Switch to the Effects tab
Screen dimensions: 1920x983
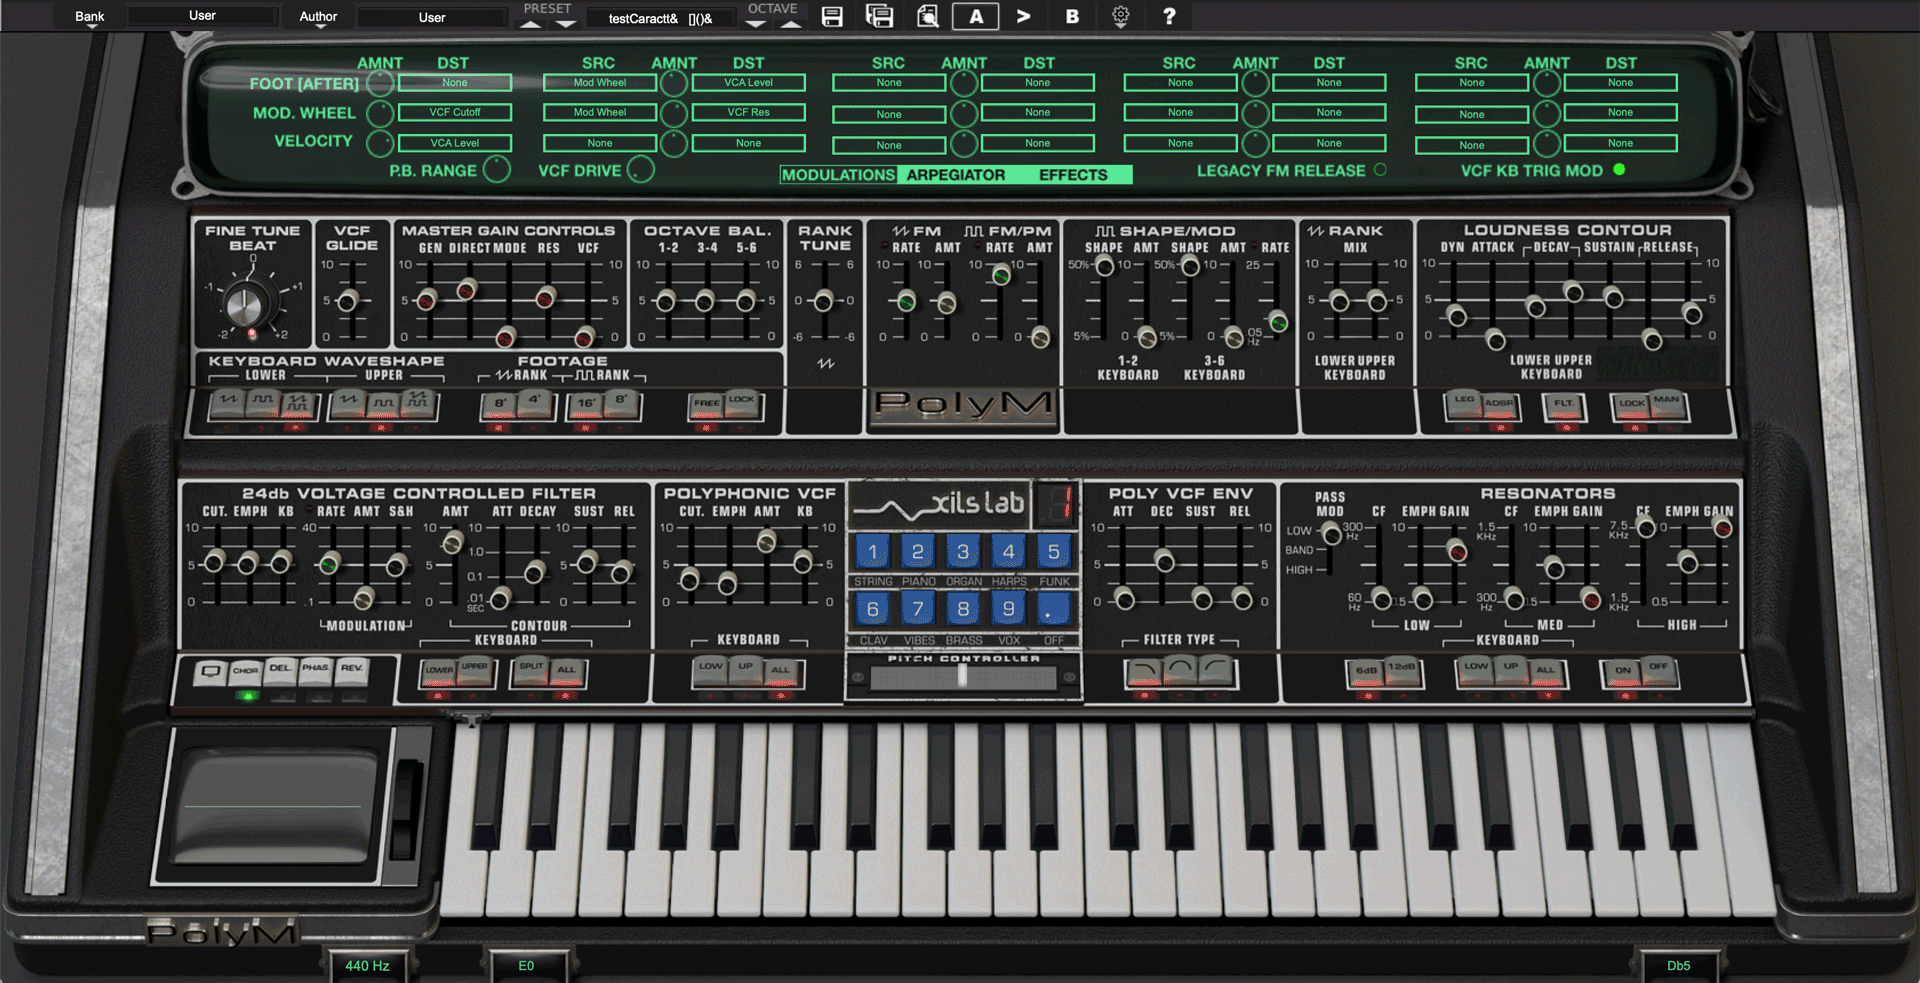point(1073,175)
